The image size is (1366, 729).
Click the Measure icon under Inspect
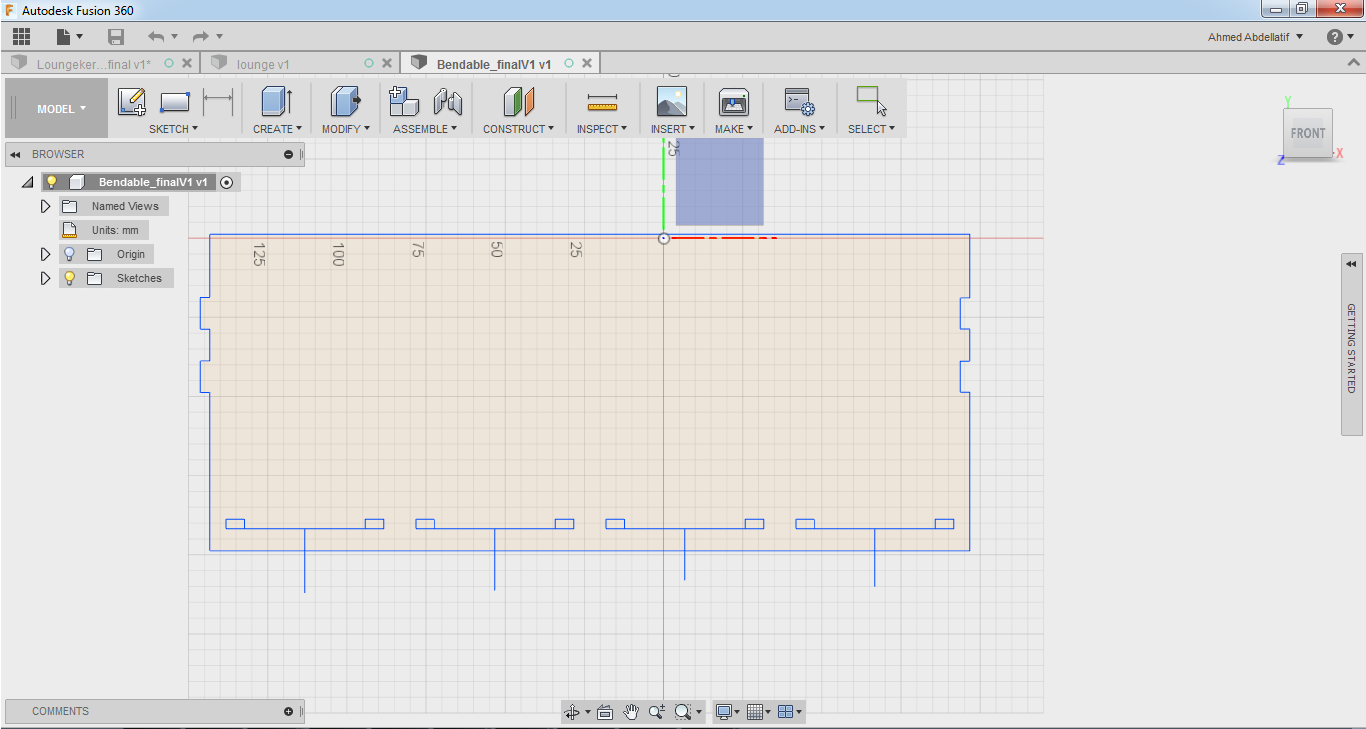[602, 102]
